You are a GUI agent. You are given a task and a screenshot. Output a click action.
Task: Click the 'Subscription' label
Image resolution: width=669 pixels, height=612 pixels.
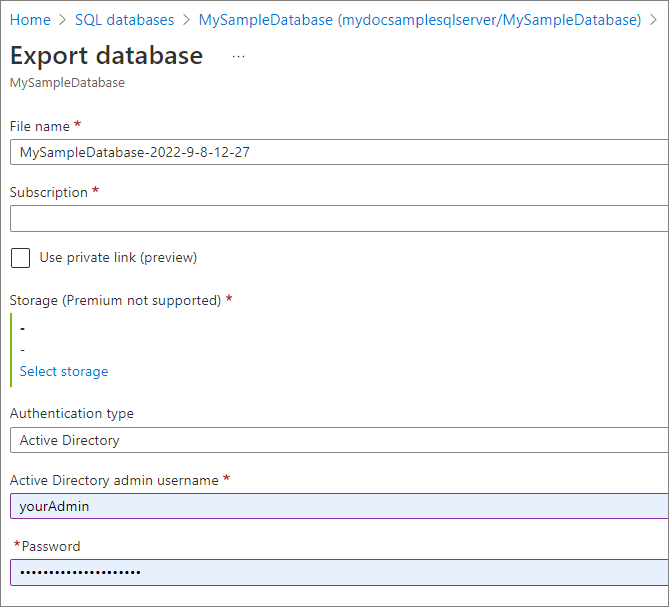(x=49, y=192)
